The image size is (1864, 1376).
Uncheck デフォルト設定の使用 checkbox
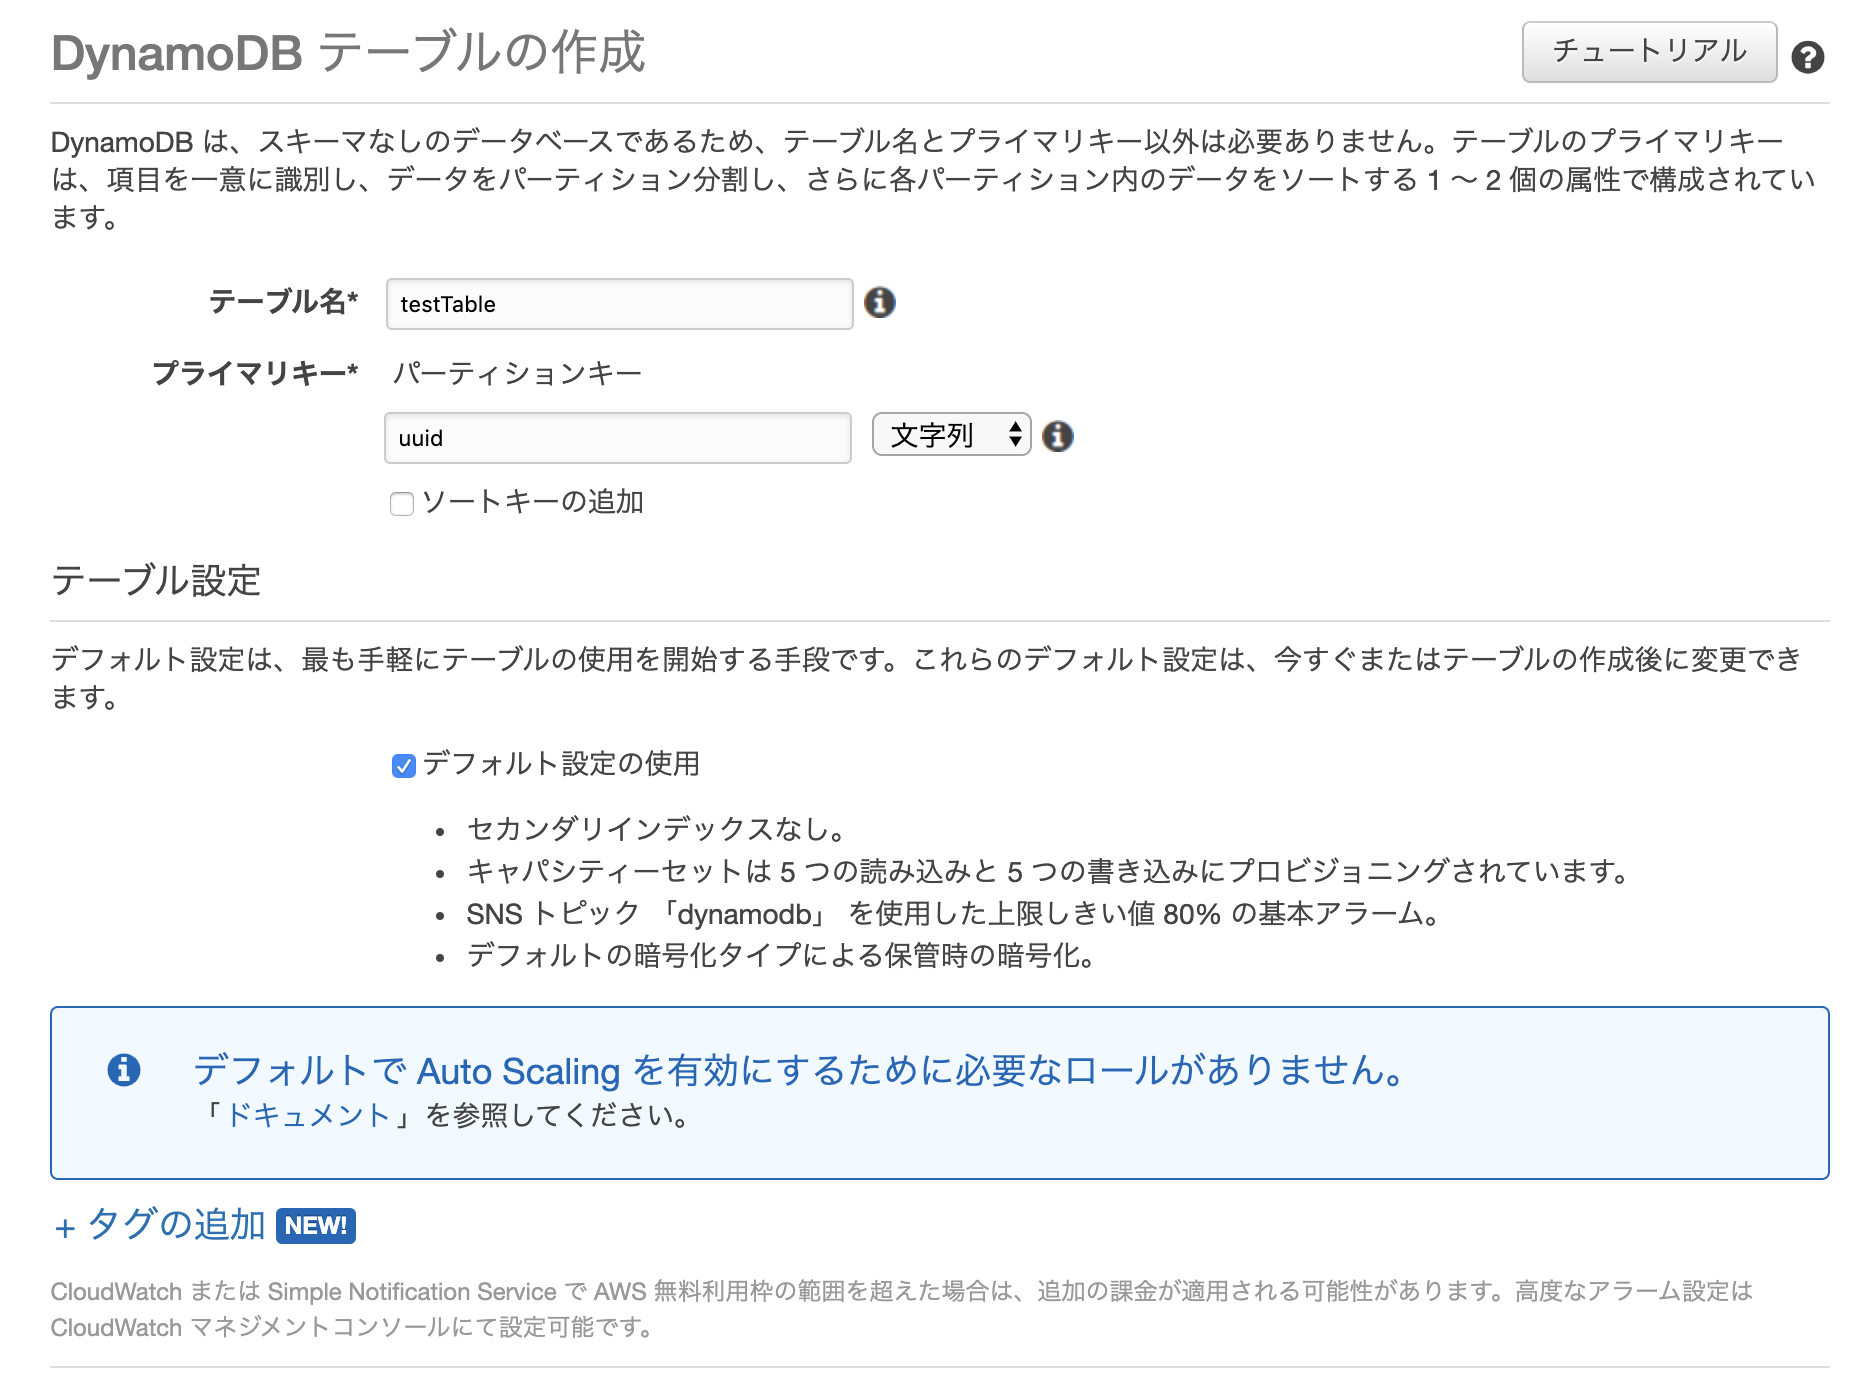[403, 766]
